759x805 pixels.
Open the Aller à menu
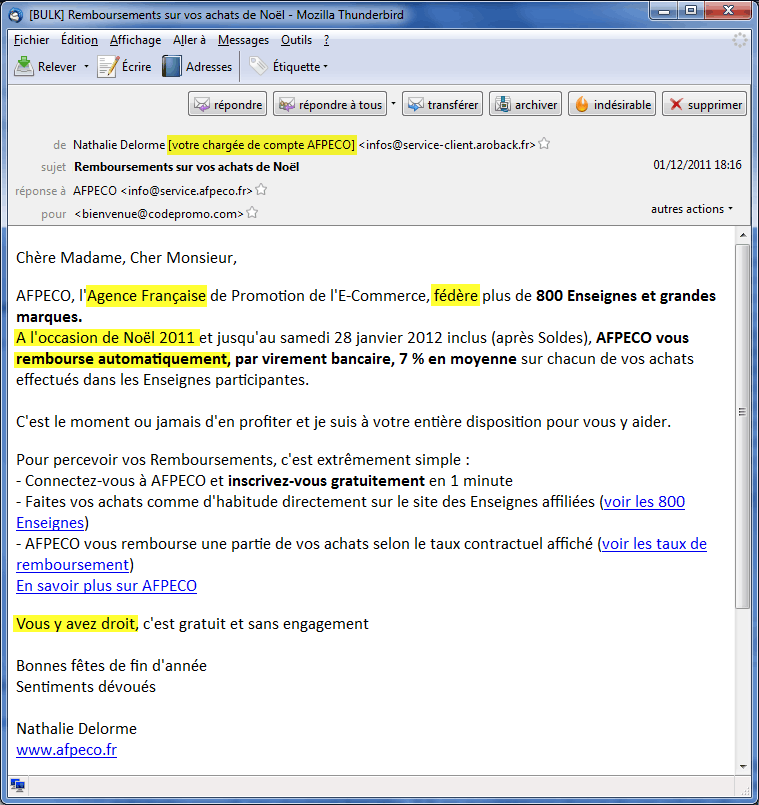(189, 40)
